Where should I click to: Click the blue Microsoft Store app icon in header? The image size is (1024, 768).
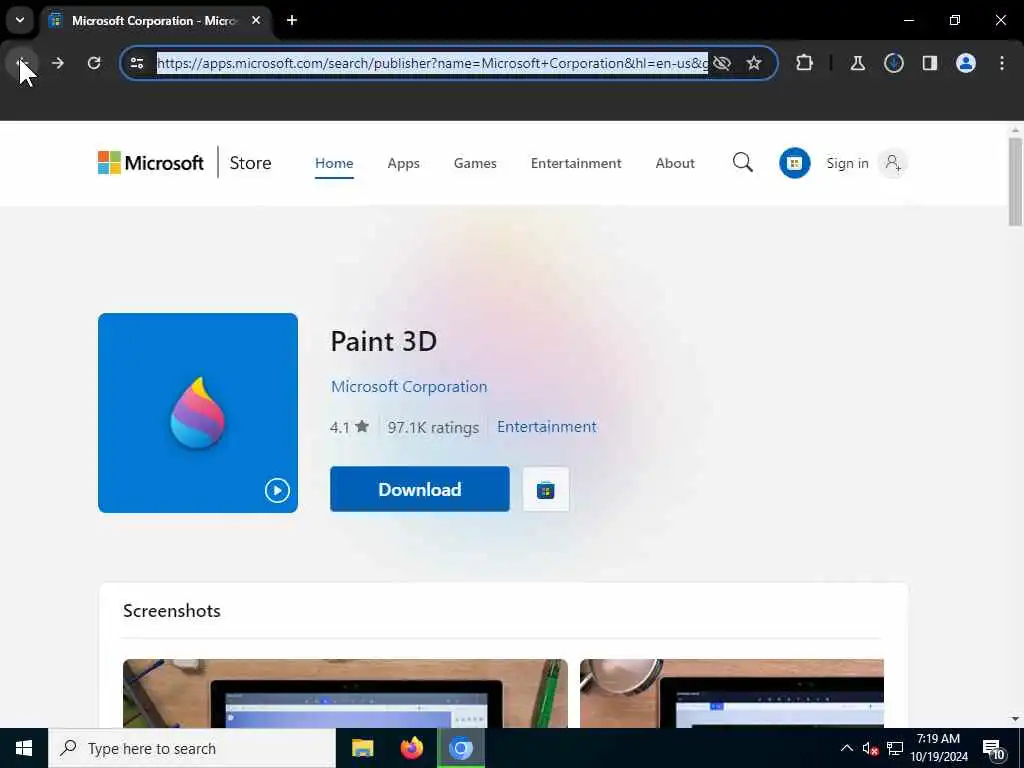coord(795,163)
